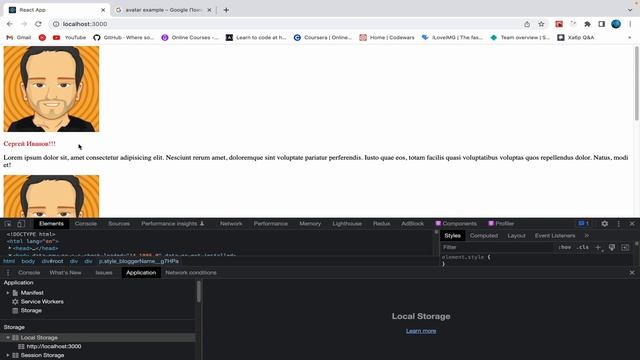Toggle the :hov element state panel
The image size is (640, 360).
point(564,247)
